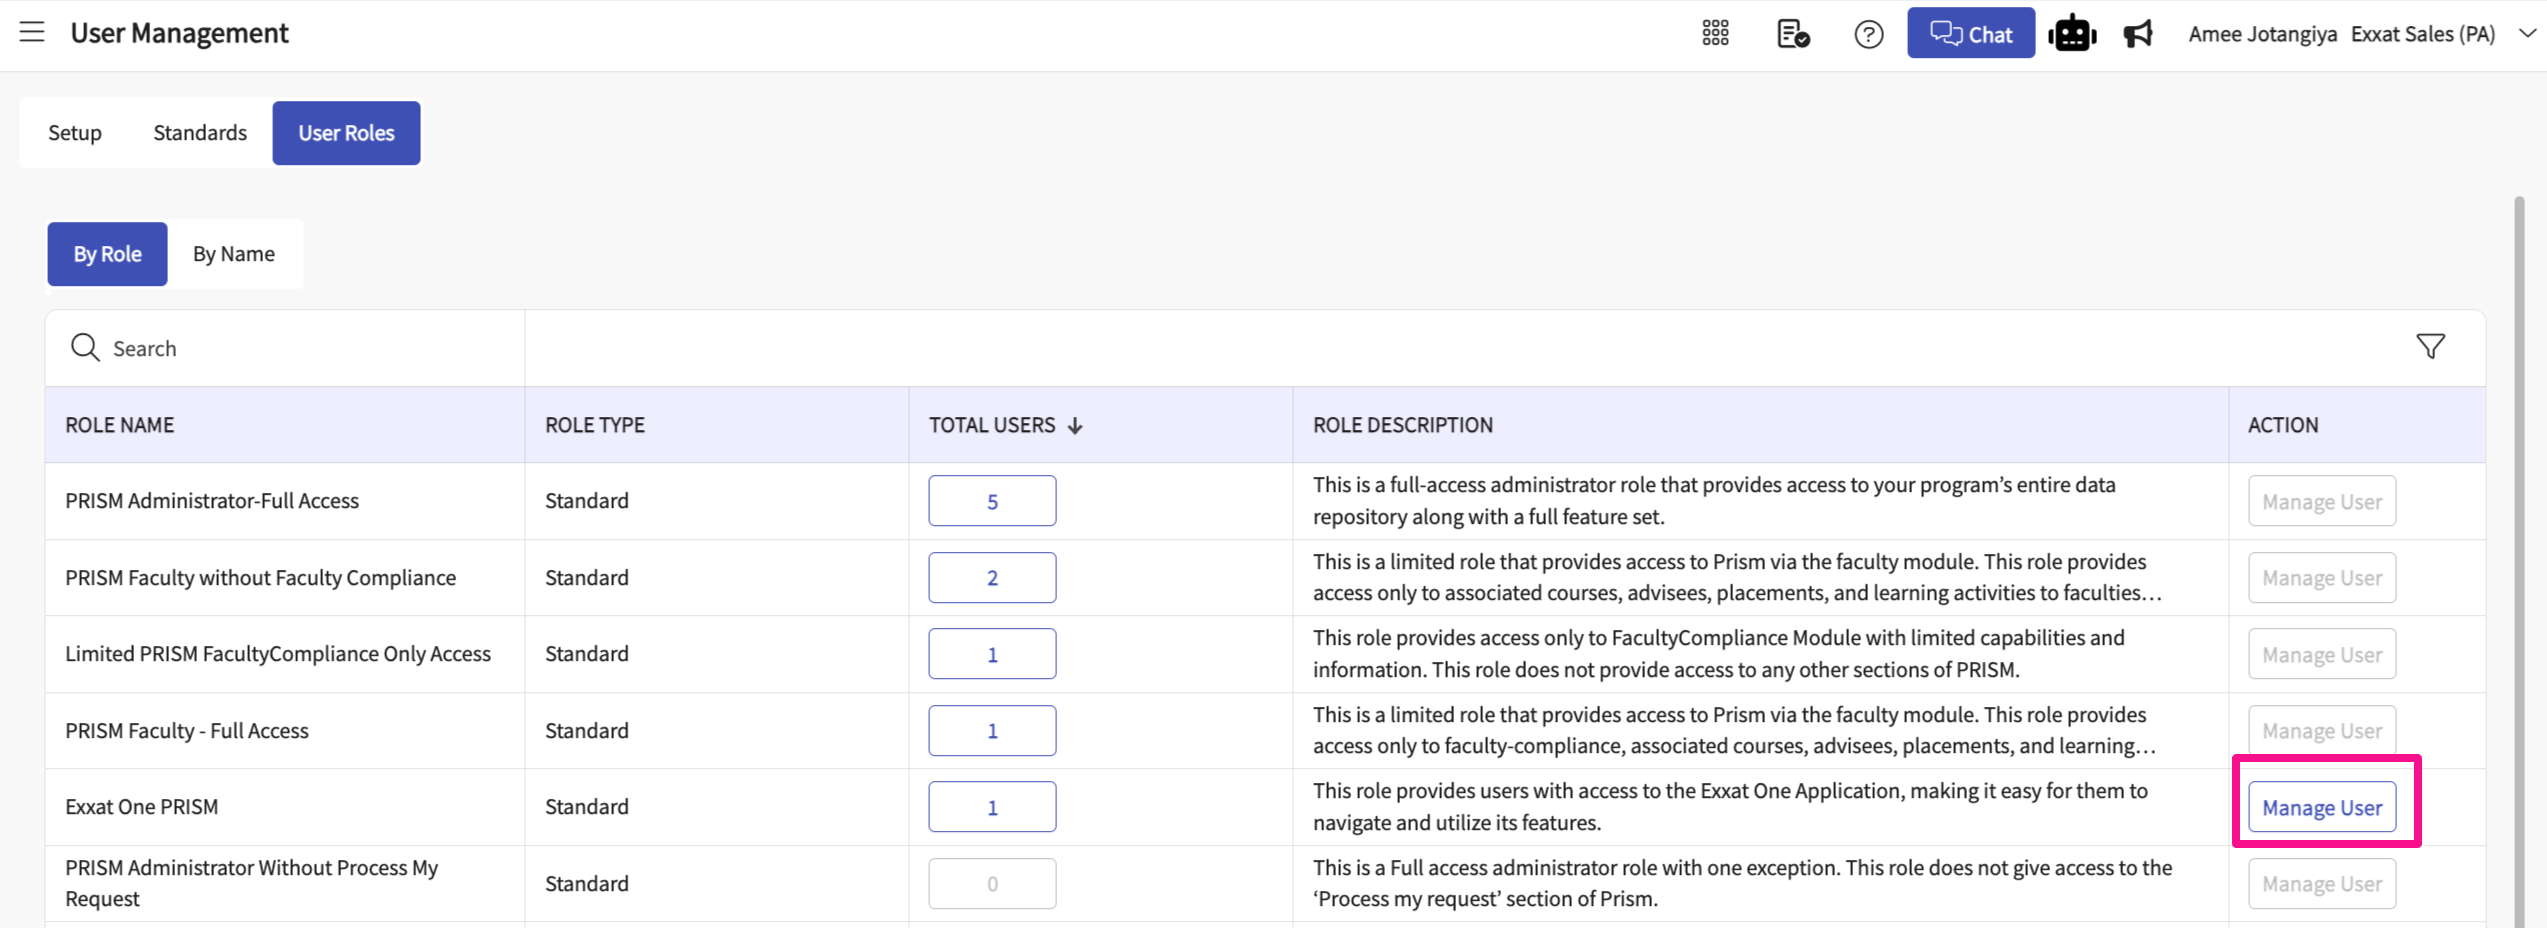Click the Chat button
Image resolution: width=2547 pixels, height=928 pixels.
[x=1970, y=34]
